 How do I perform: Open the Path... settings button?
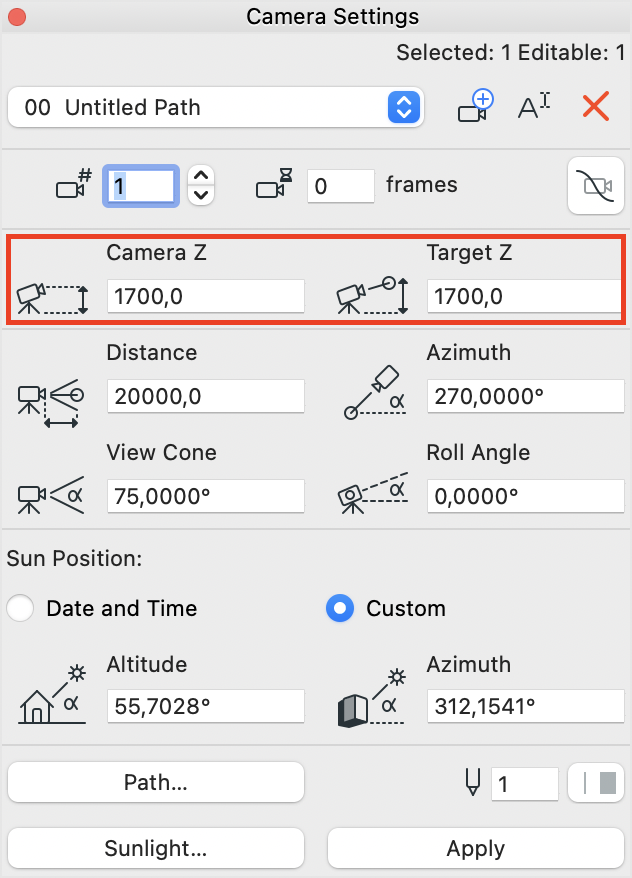pyautogui.click(x=156, y=782)
